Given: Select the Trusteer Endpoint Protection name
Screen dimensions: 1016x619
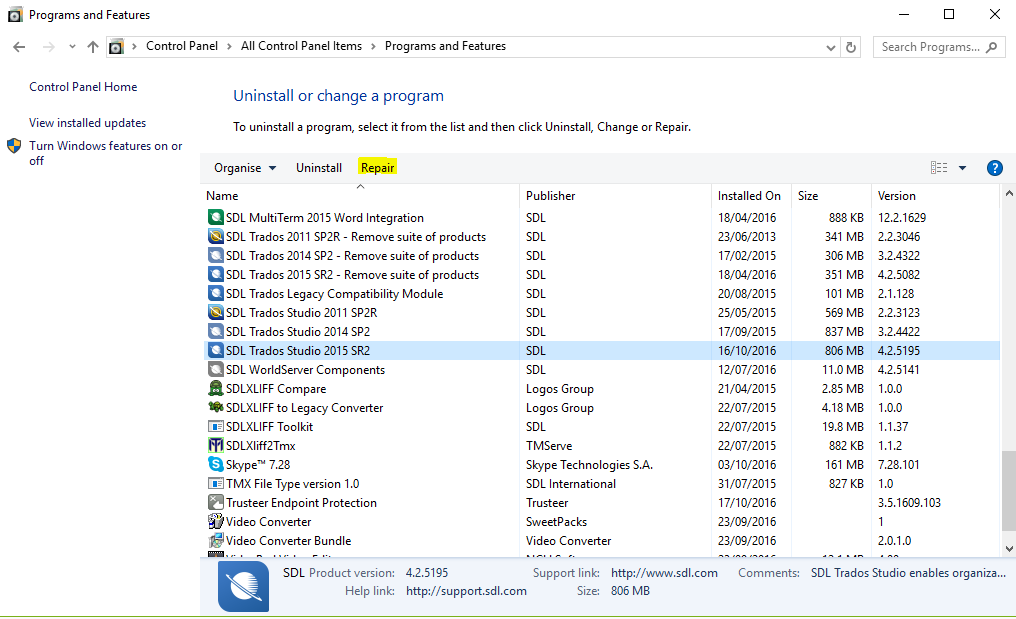Looking at the screenshot, I should pyautogui.click(x=301, y=503).
